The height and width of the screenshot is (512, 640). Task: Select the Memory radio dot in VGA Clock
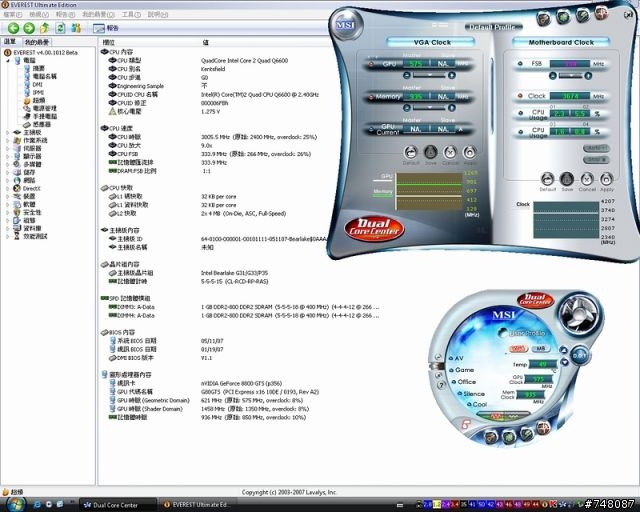click(371, 97)
